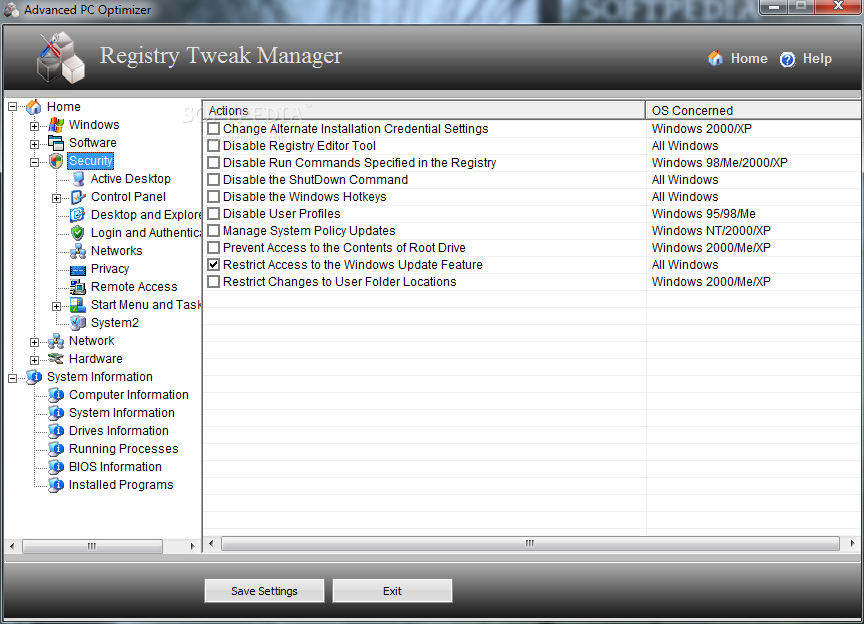Viewport: 864px width, 624px height.
Task: Click the green shield Login and Authentication icon
Action: pos(78,233)
